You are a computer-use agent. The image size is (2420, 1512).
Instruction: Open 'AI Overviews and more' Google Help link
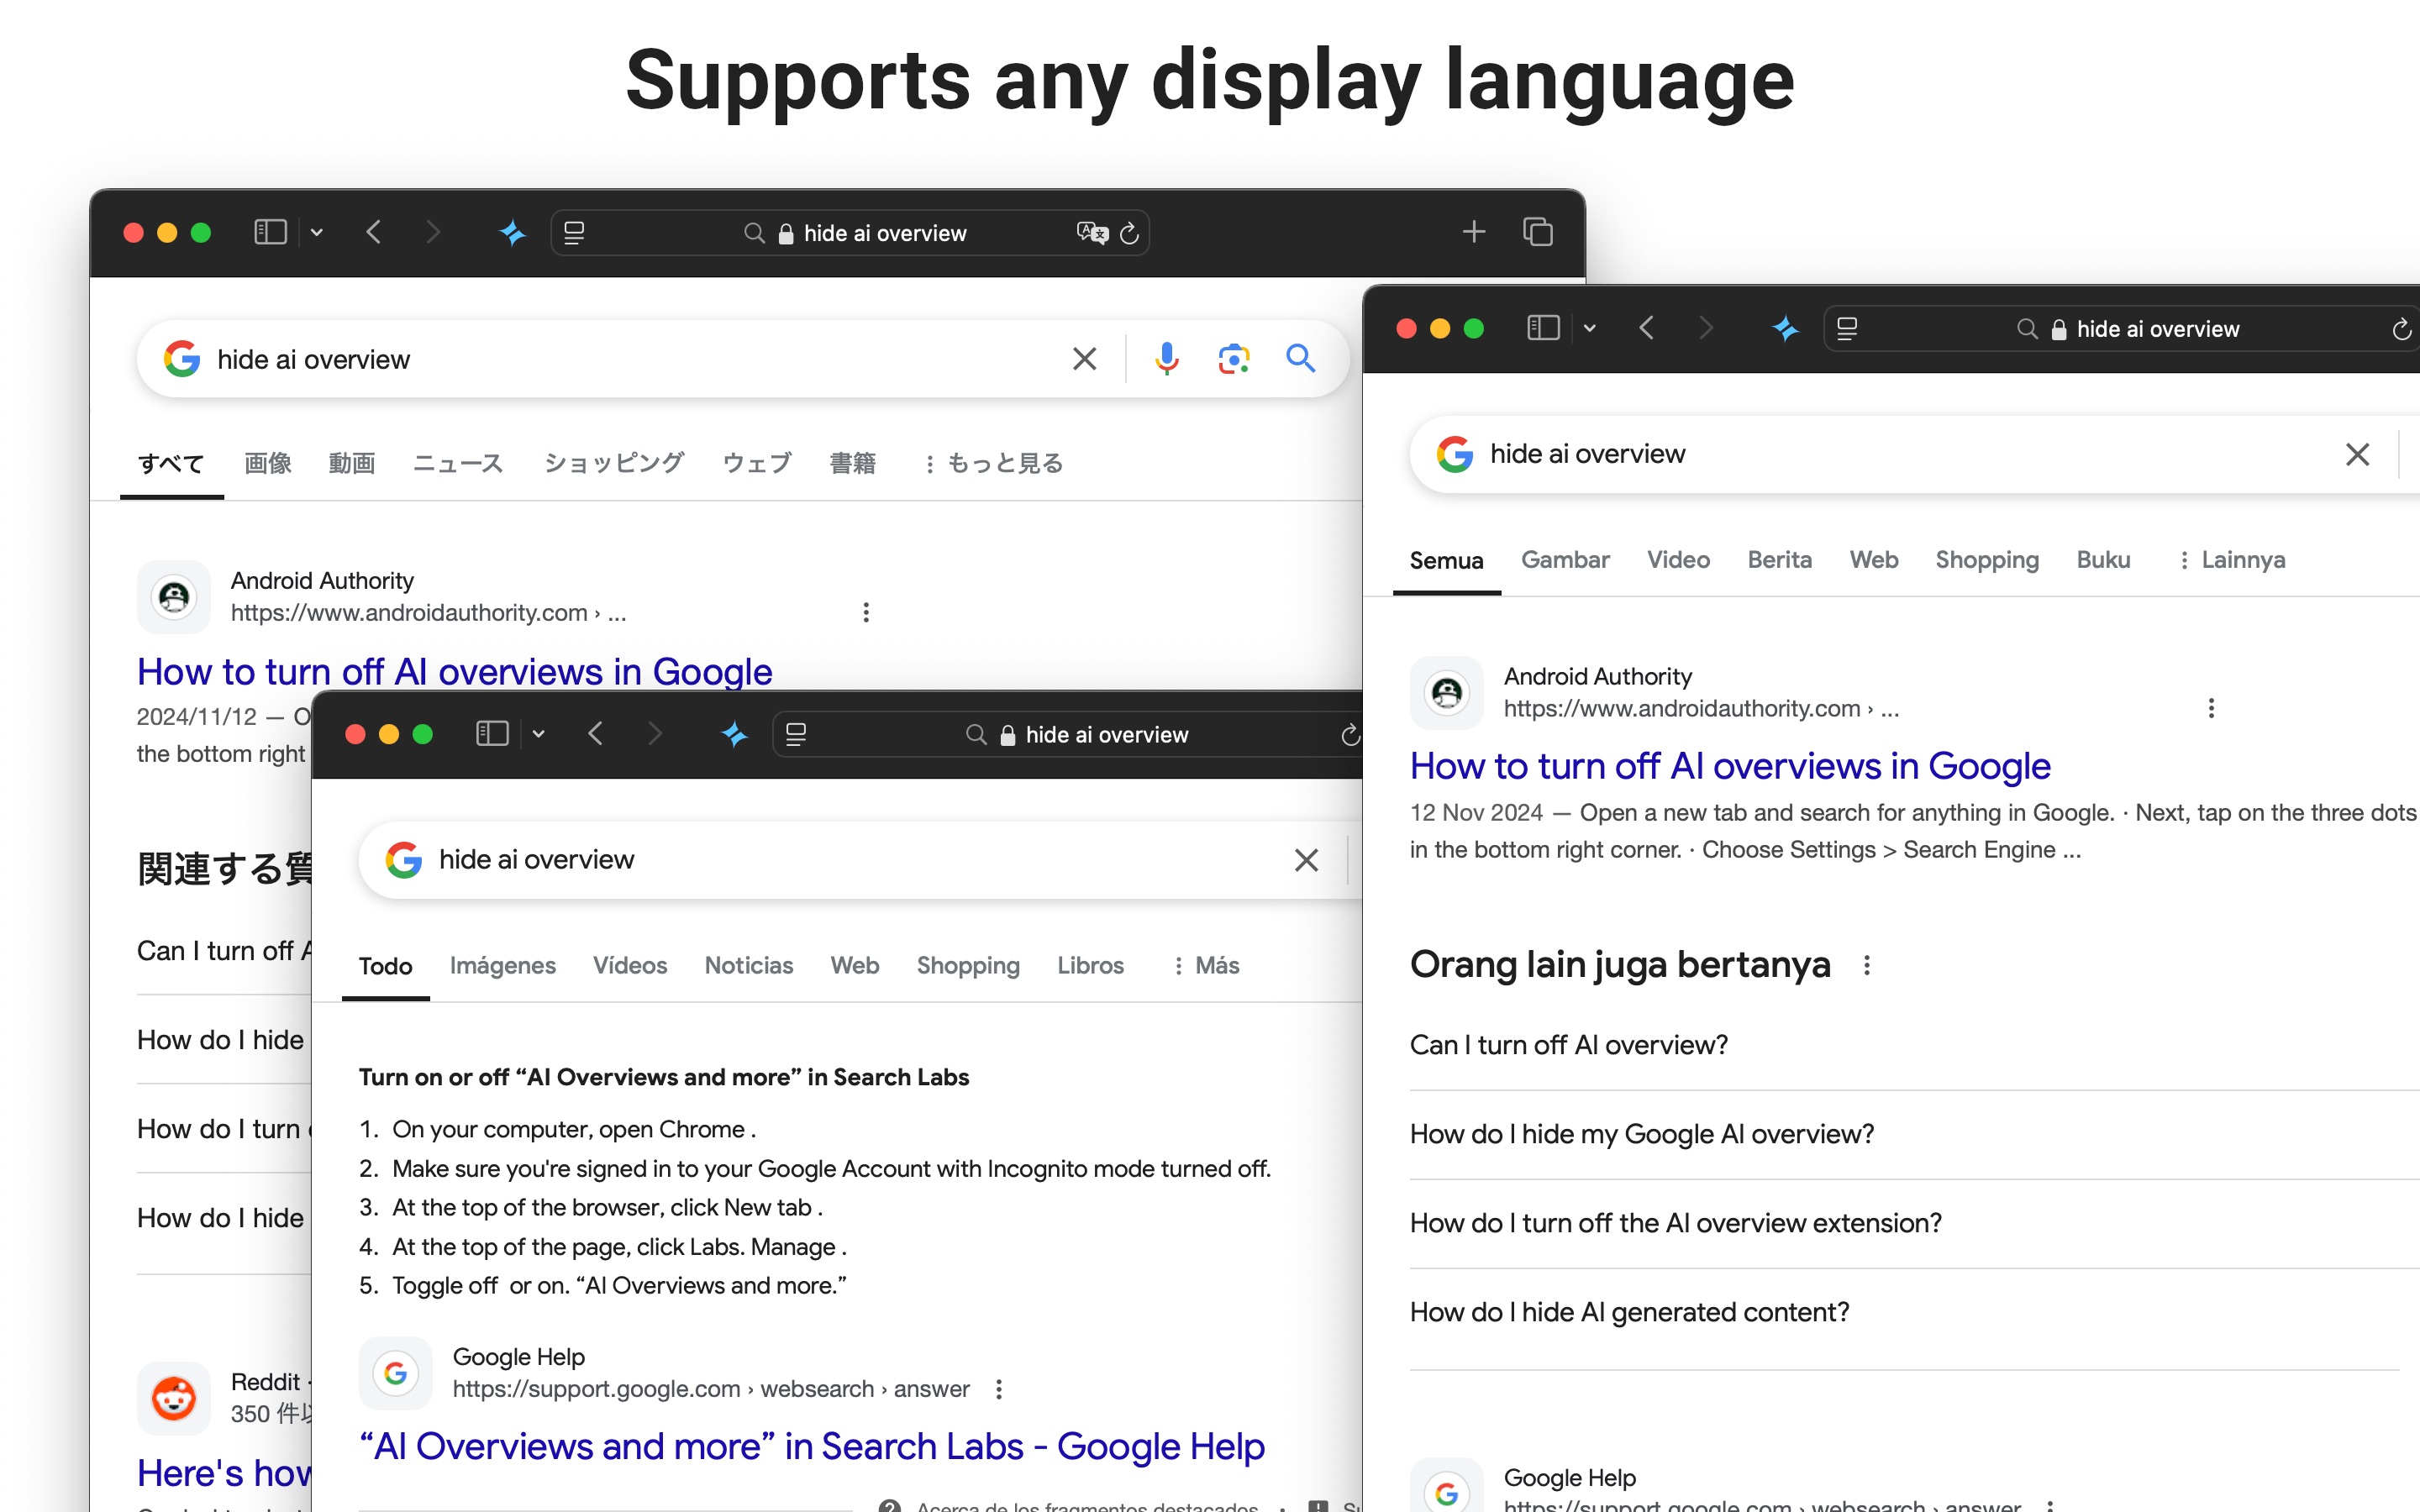pos(812,1446)
